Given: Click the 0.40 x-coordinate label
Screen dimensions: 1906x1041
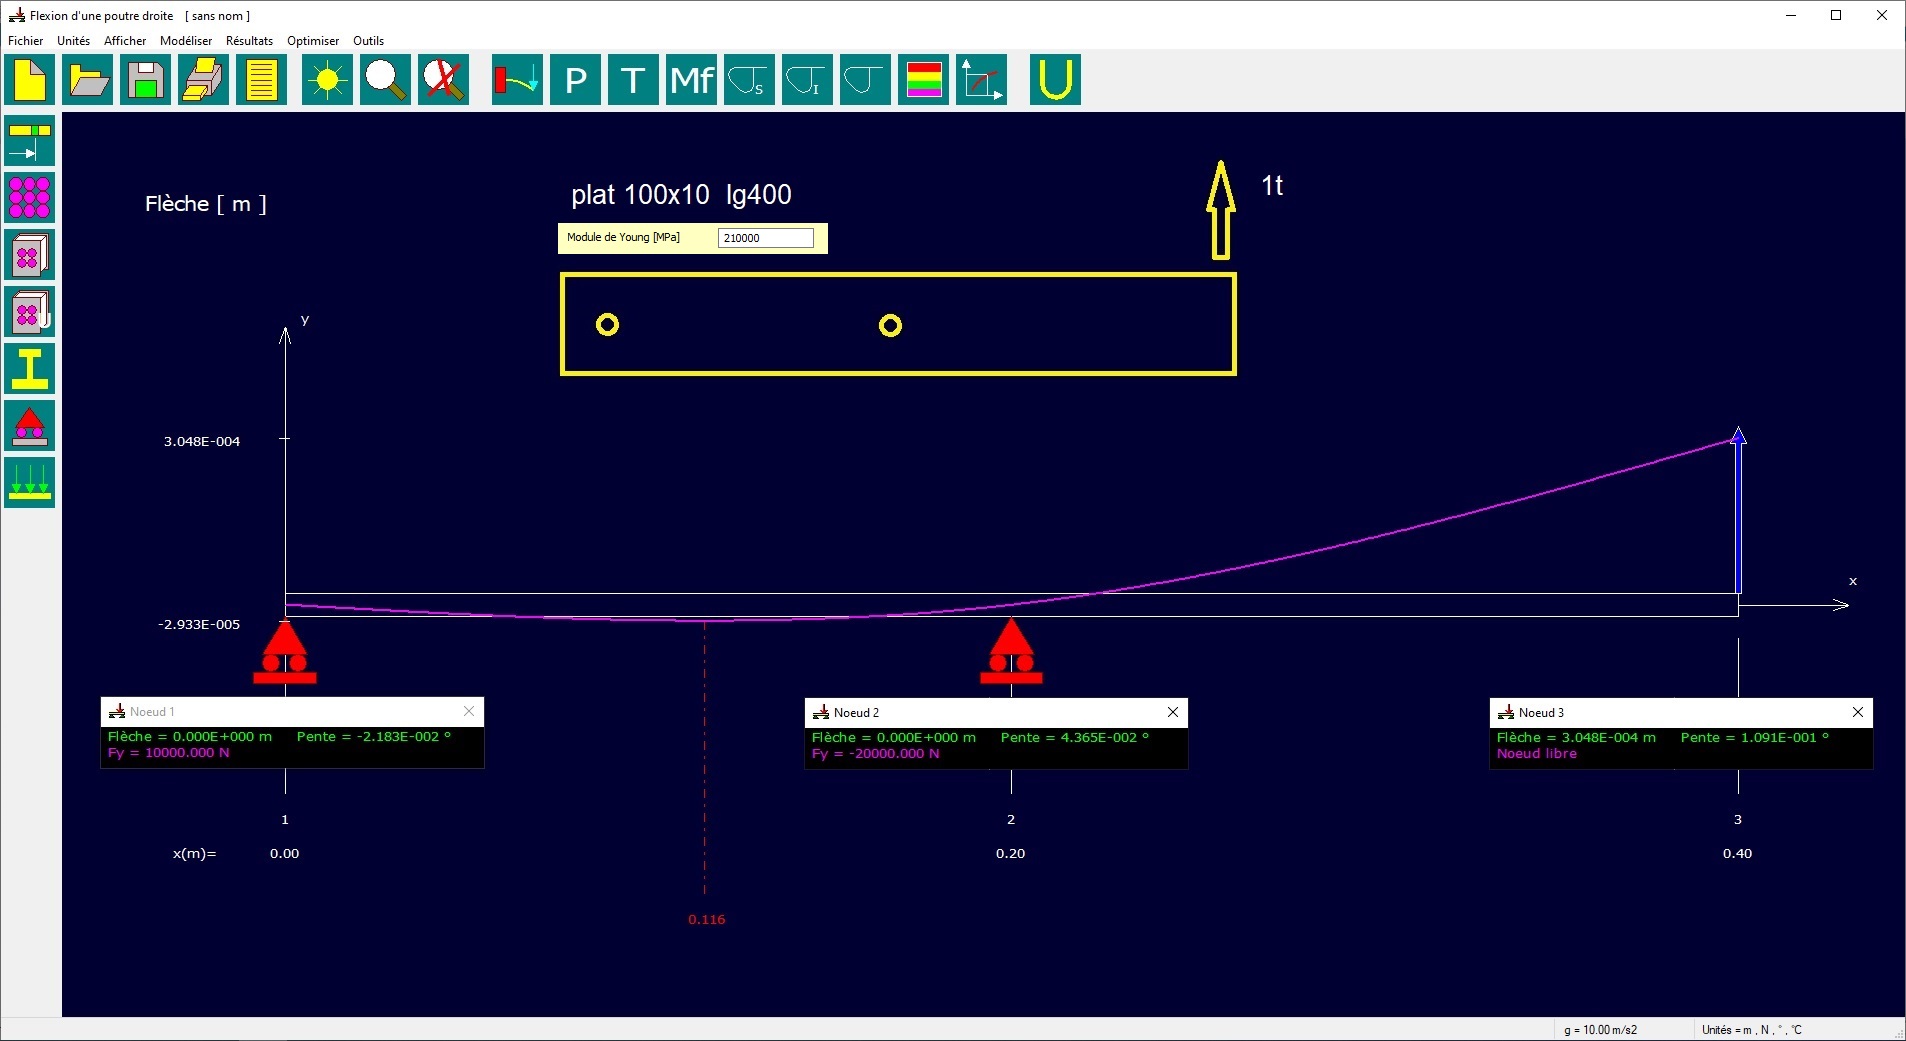Looking at the screenshot, I should point(1738,854).
